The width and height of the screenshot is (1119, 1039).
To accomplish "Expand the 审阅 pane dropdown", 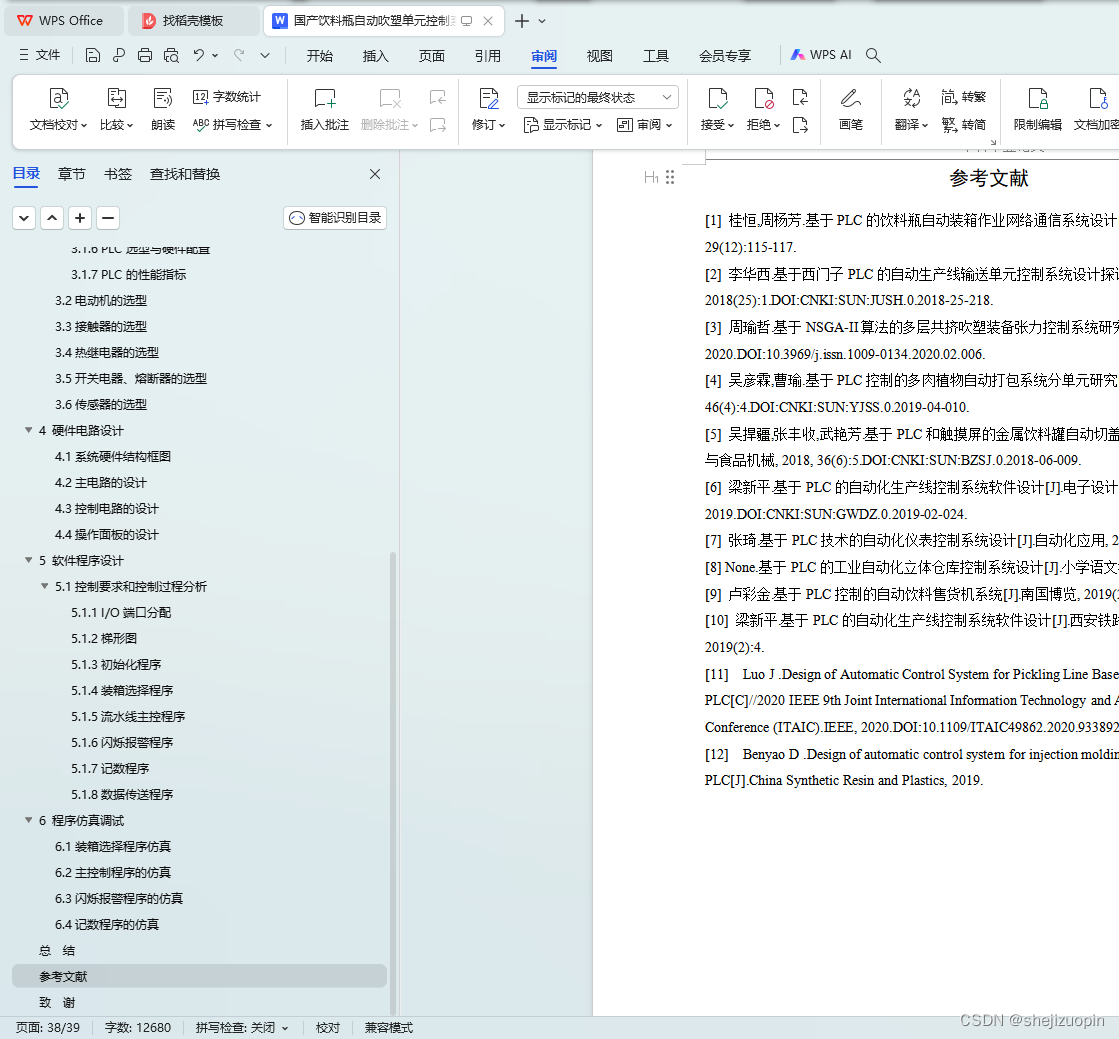I will [x=644, y=125].
